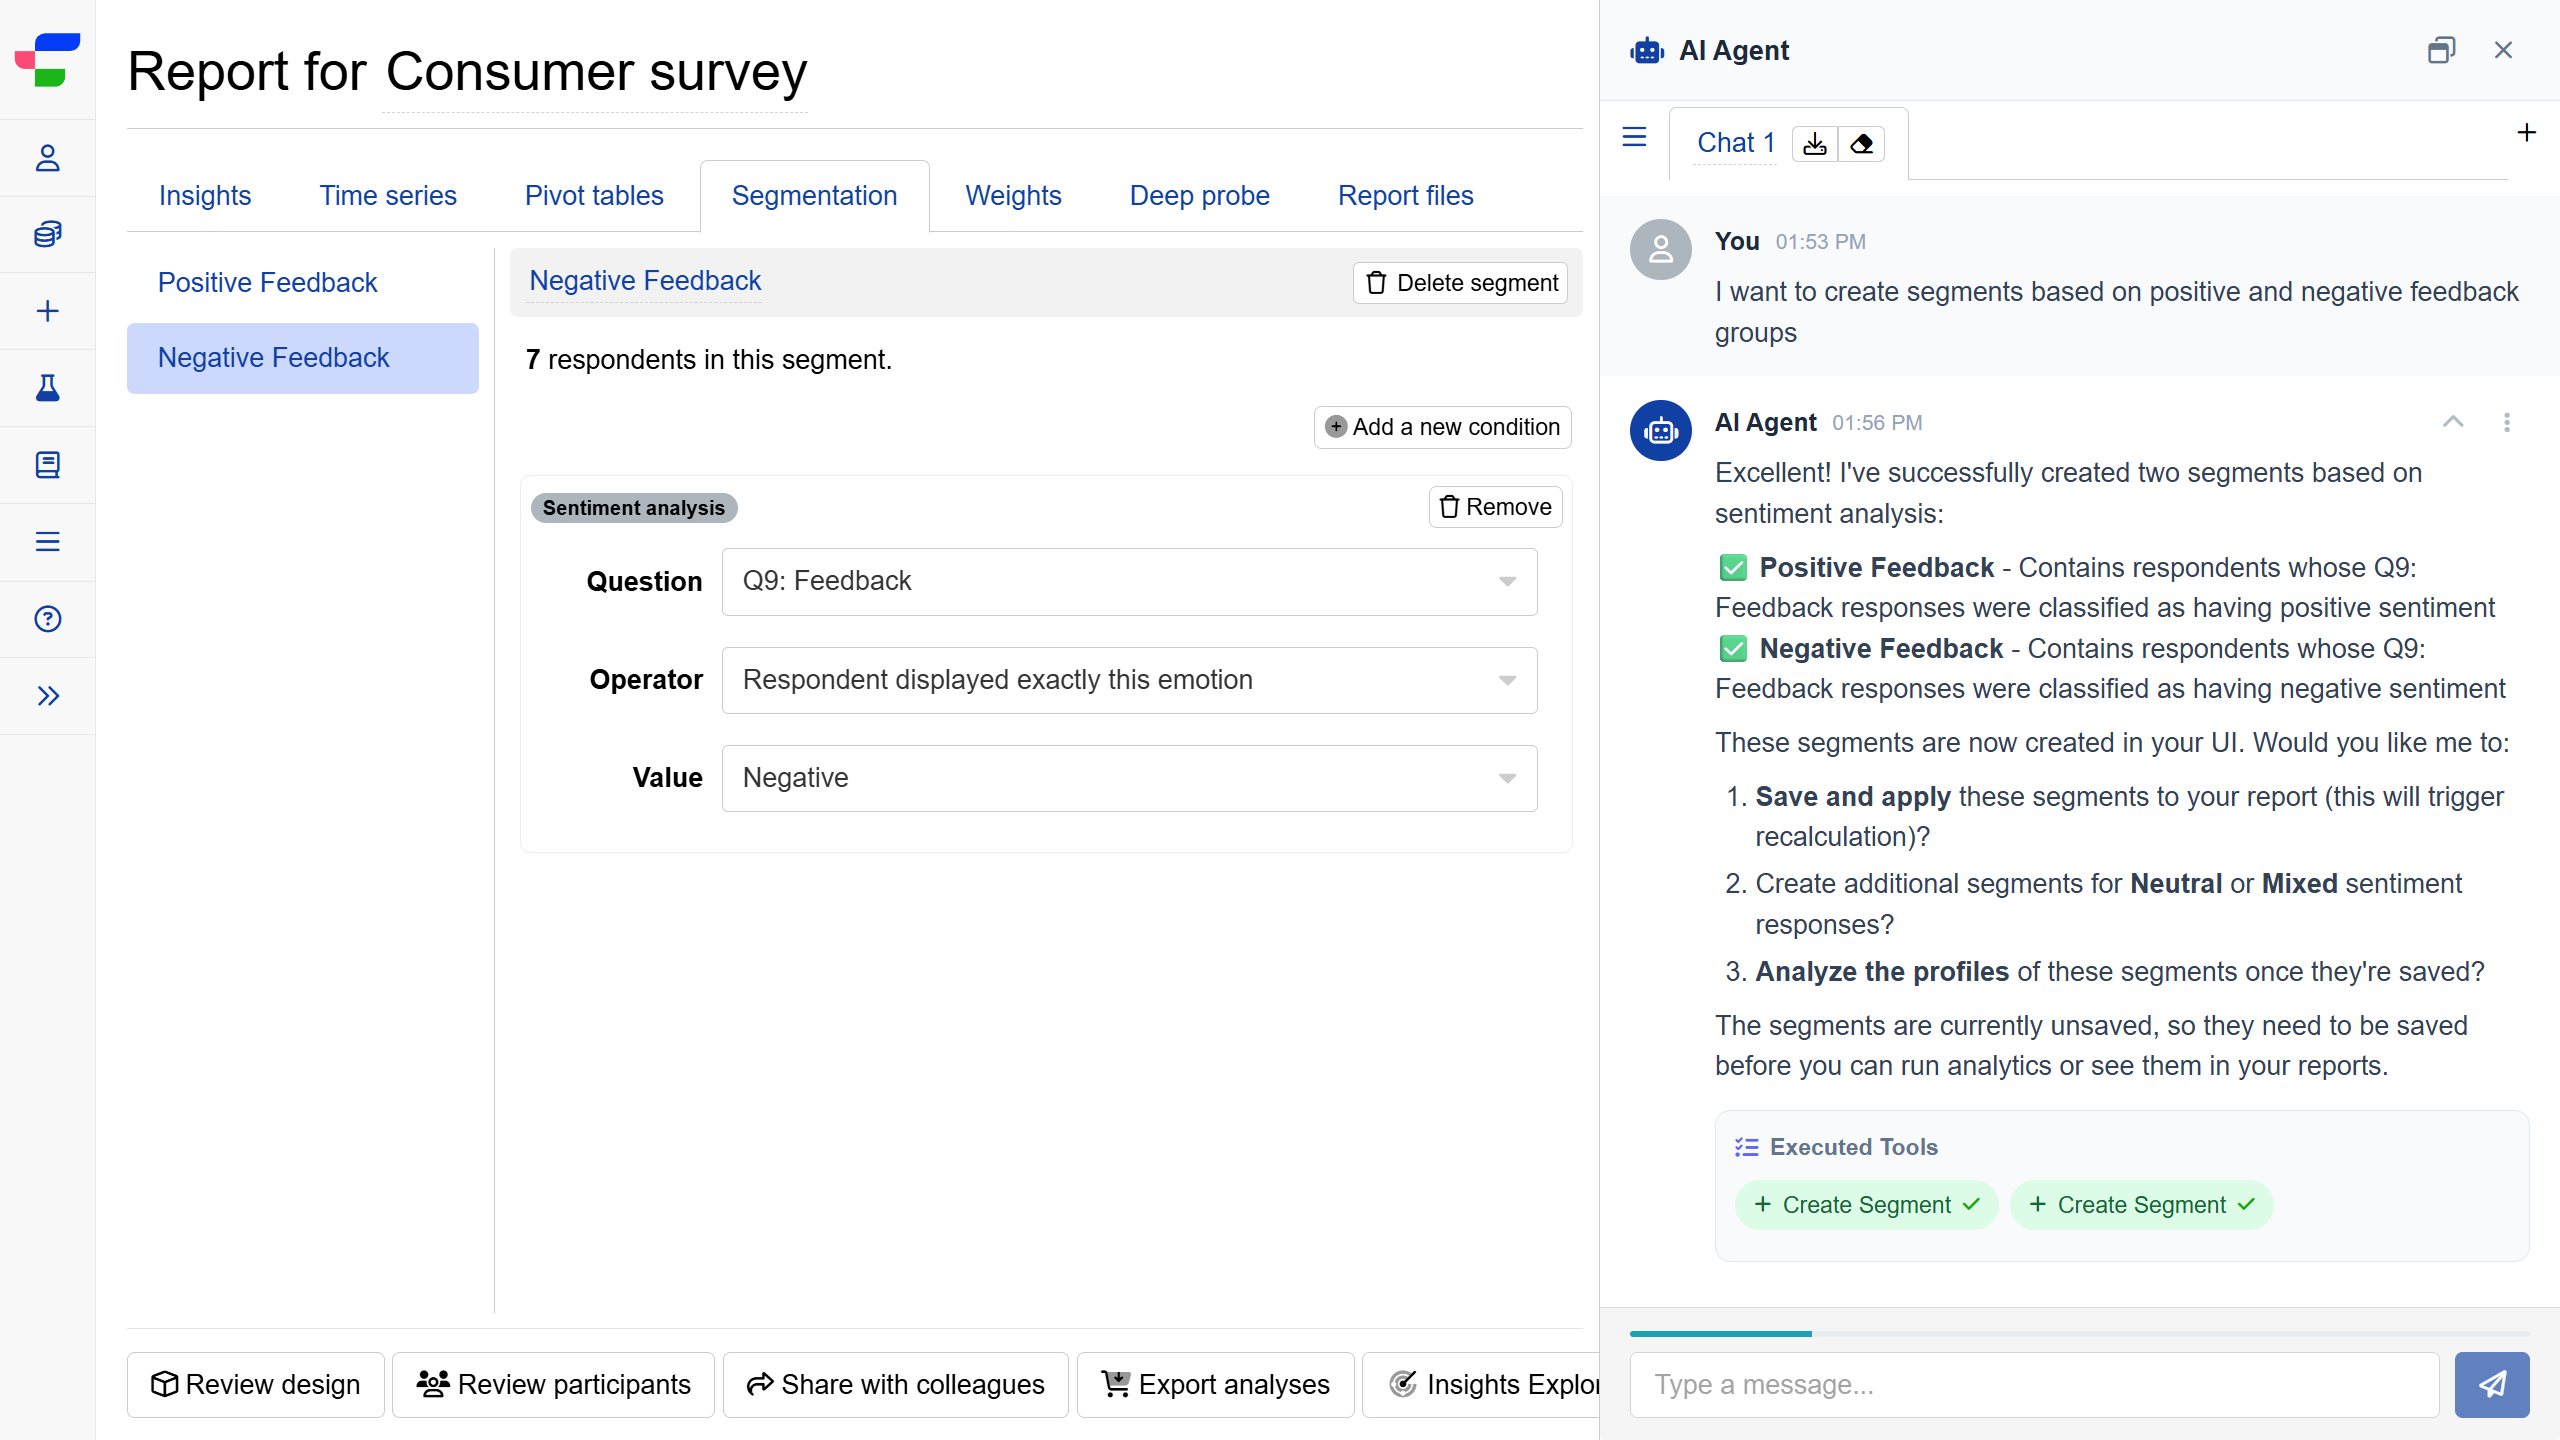Collapse the AI Agent response
Viewport: 2560px width, 1440px height.
pyautogui.click(x=2452, y=422)
